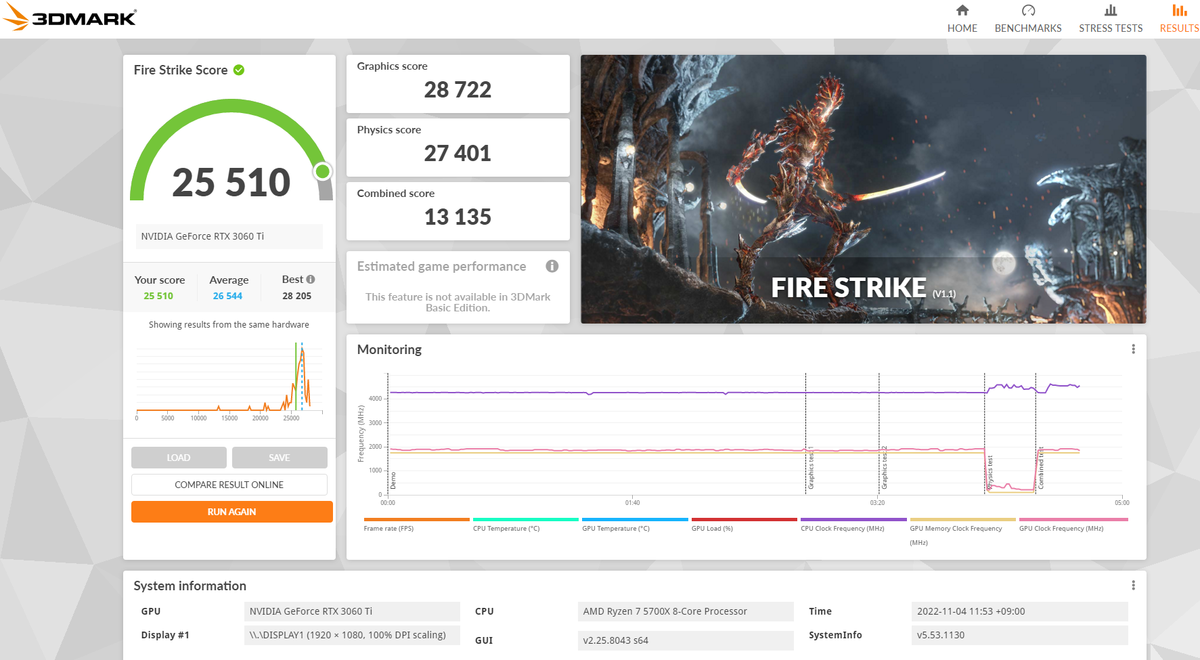The height and width of the screenshot is (660, 1200).
Task: Click the Fire Strike preview image
Action: pyautogui.click(x=863, y=188)
